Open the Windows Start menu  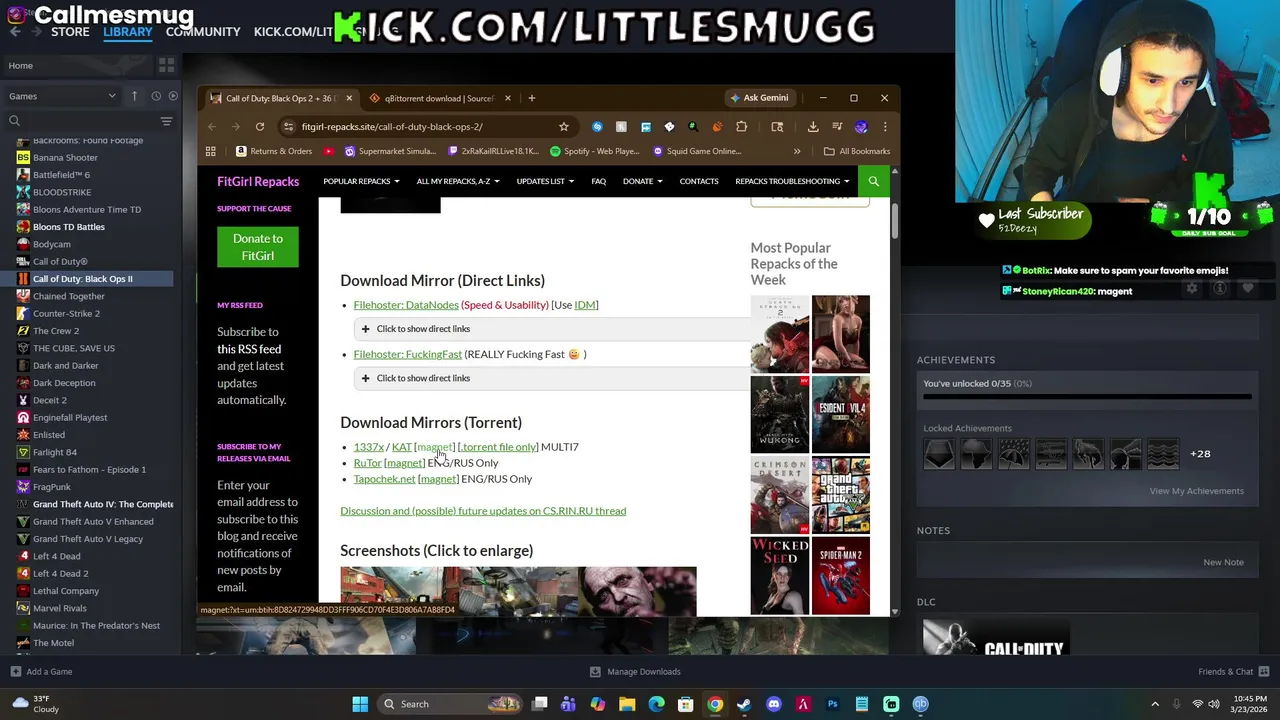360,704
